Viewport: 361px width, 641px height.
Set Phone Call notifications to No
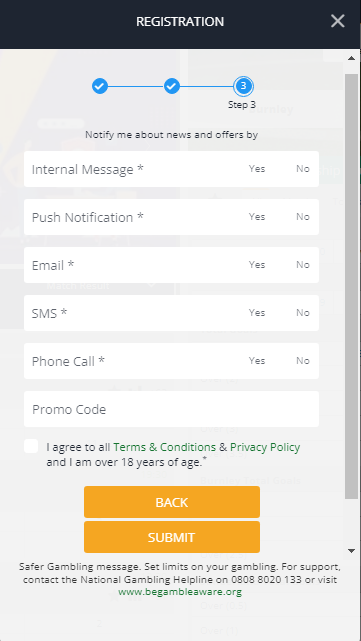pyautogui.click(x=303, y=361)
